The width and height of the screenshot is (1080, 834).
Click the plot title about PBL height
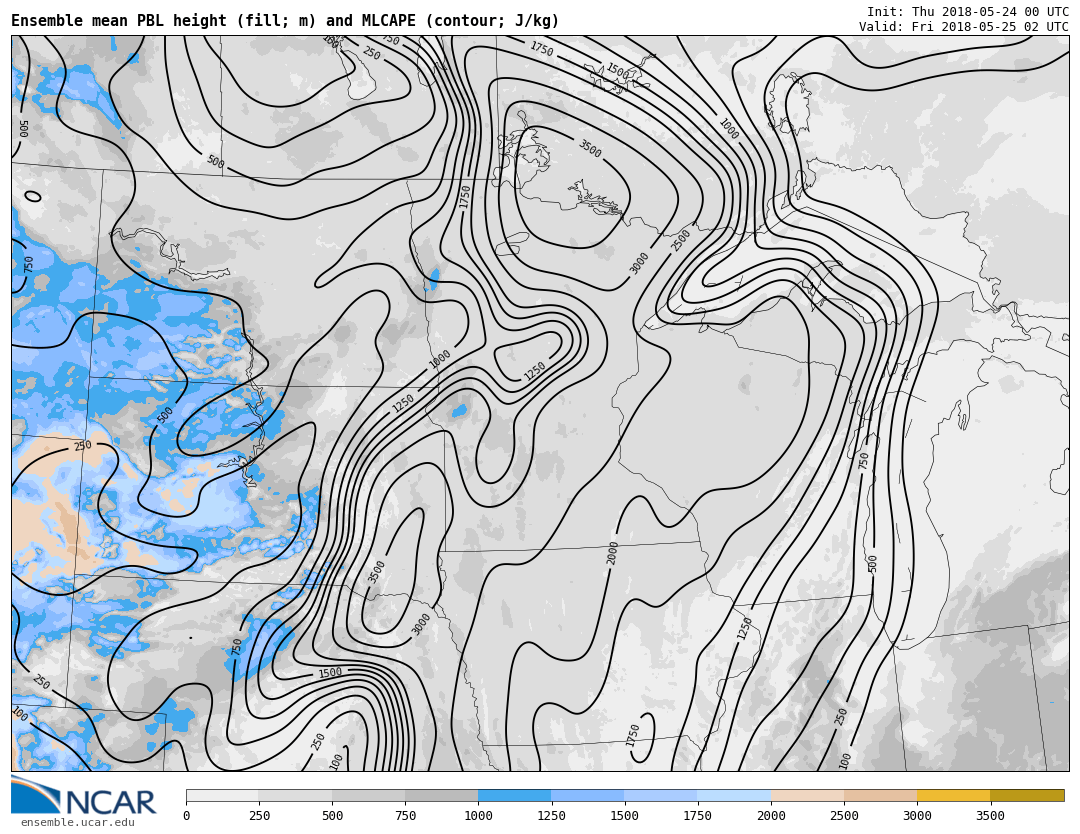coord(285,21)
